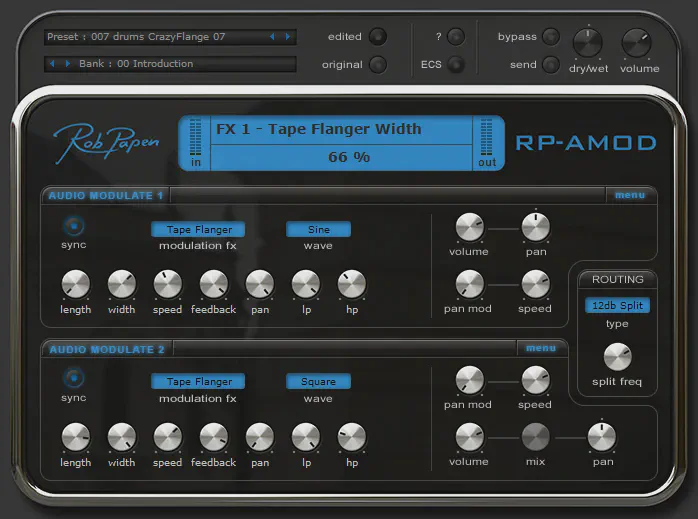The width and height of the screenshot is (698, 519).
Task: Click the next preset arrow
Action: 289,37
